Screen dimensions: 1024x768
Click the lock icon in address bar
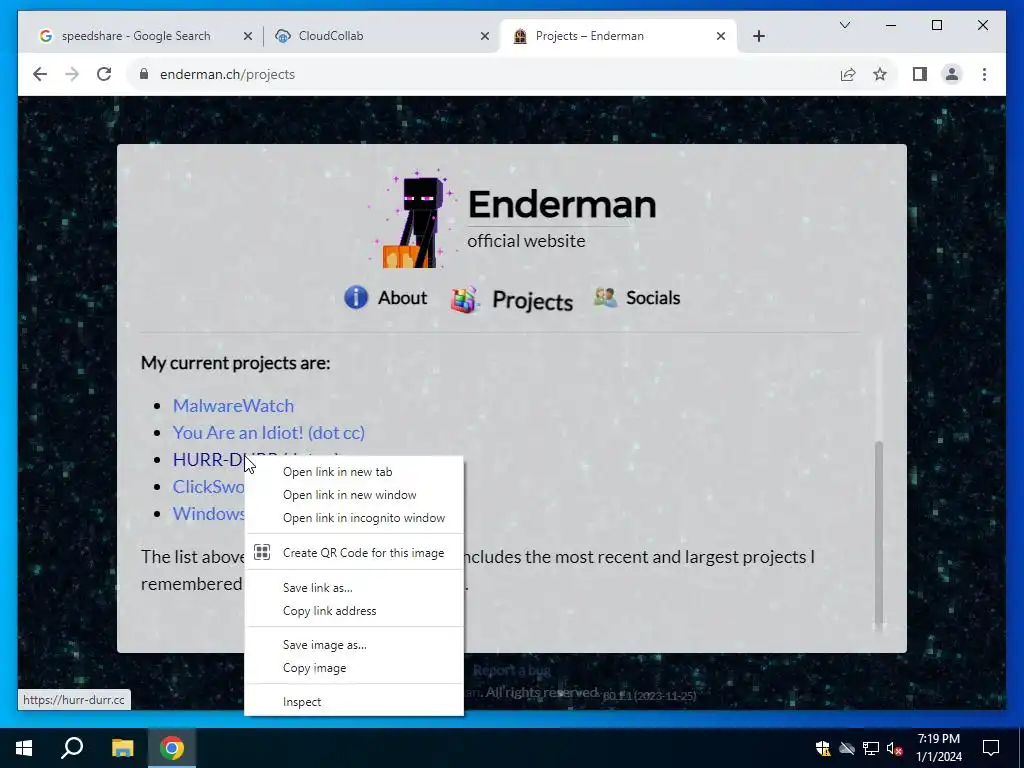point(144,74)
